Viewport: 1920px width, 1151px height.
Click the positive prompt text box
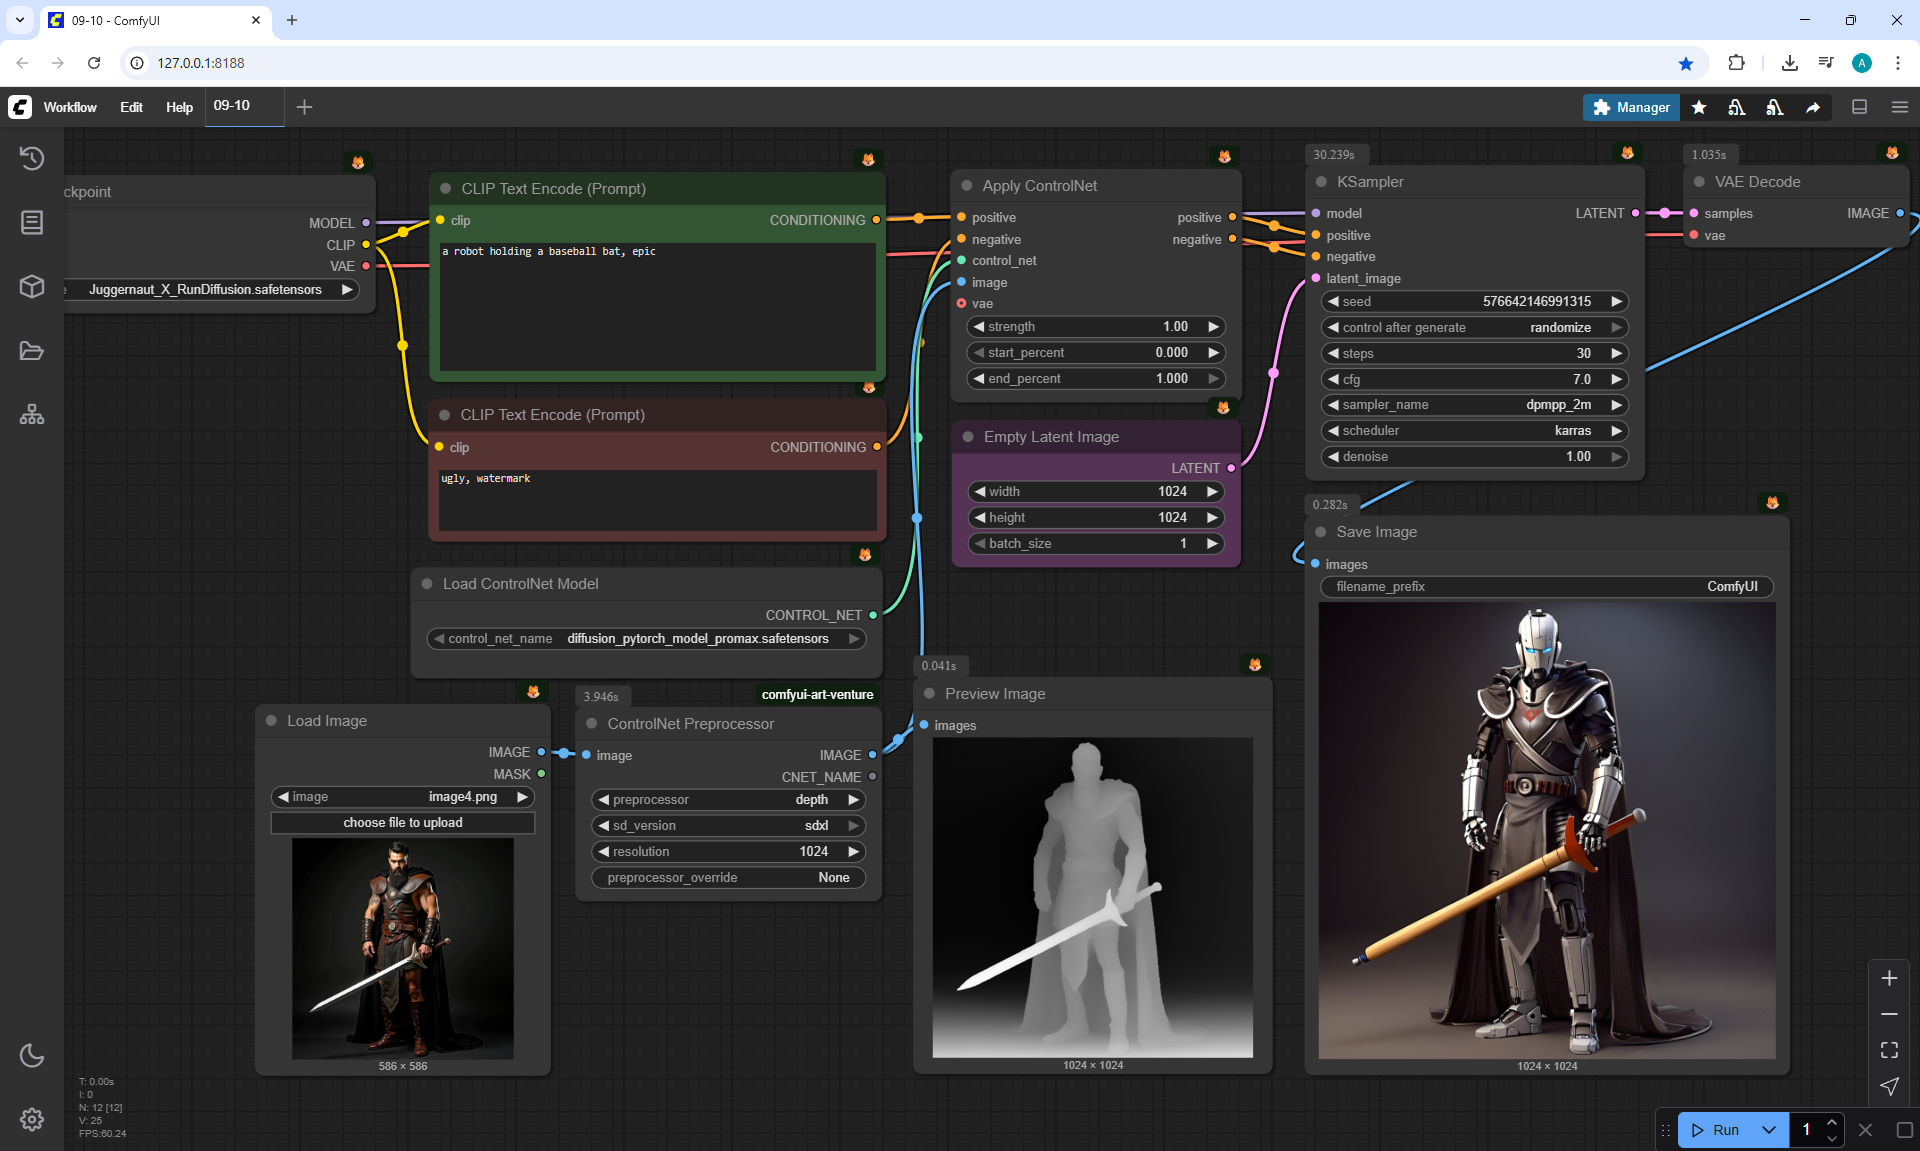point(657,306)
